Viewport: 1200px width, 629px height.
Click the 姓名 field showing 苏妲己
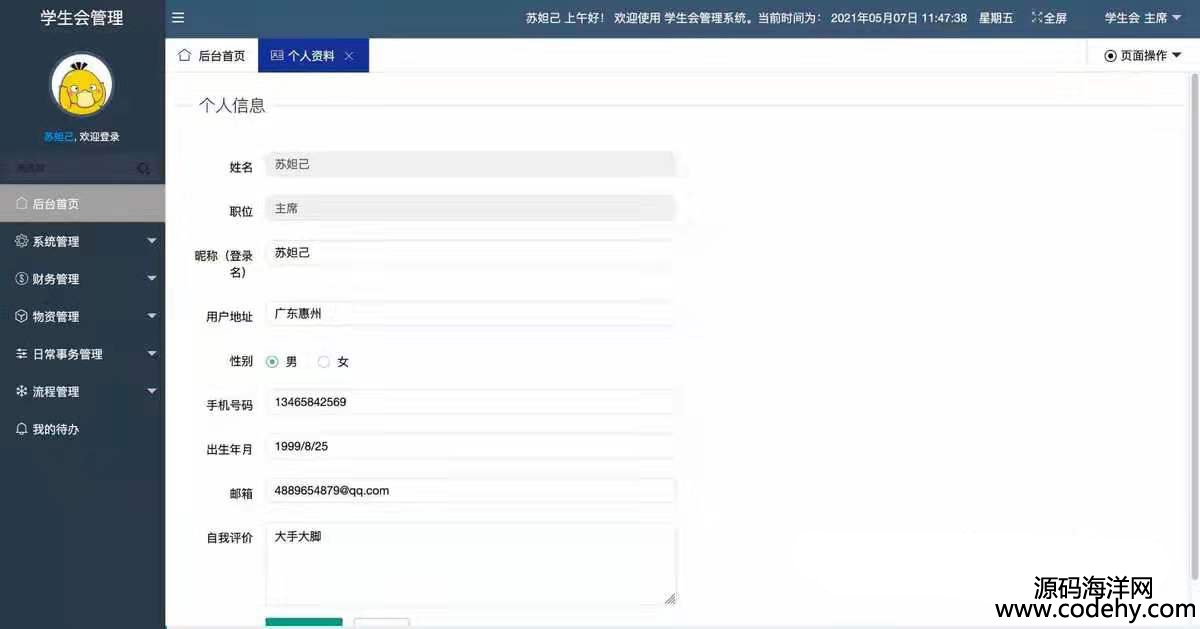pos(470,165)
